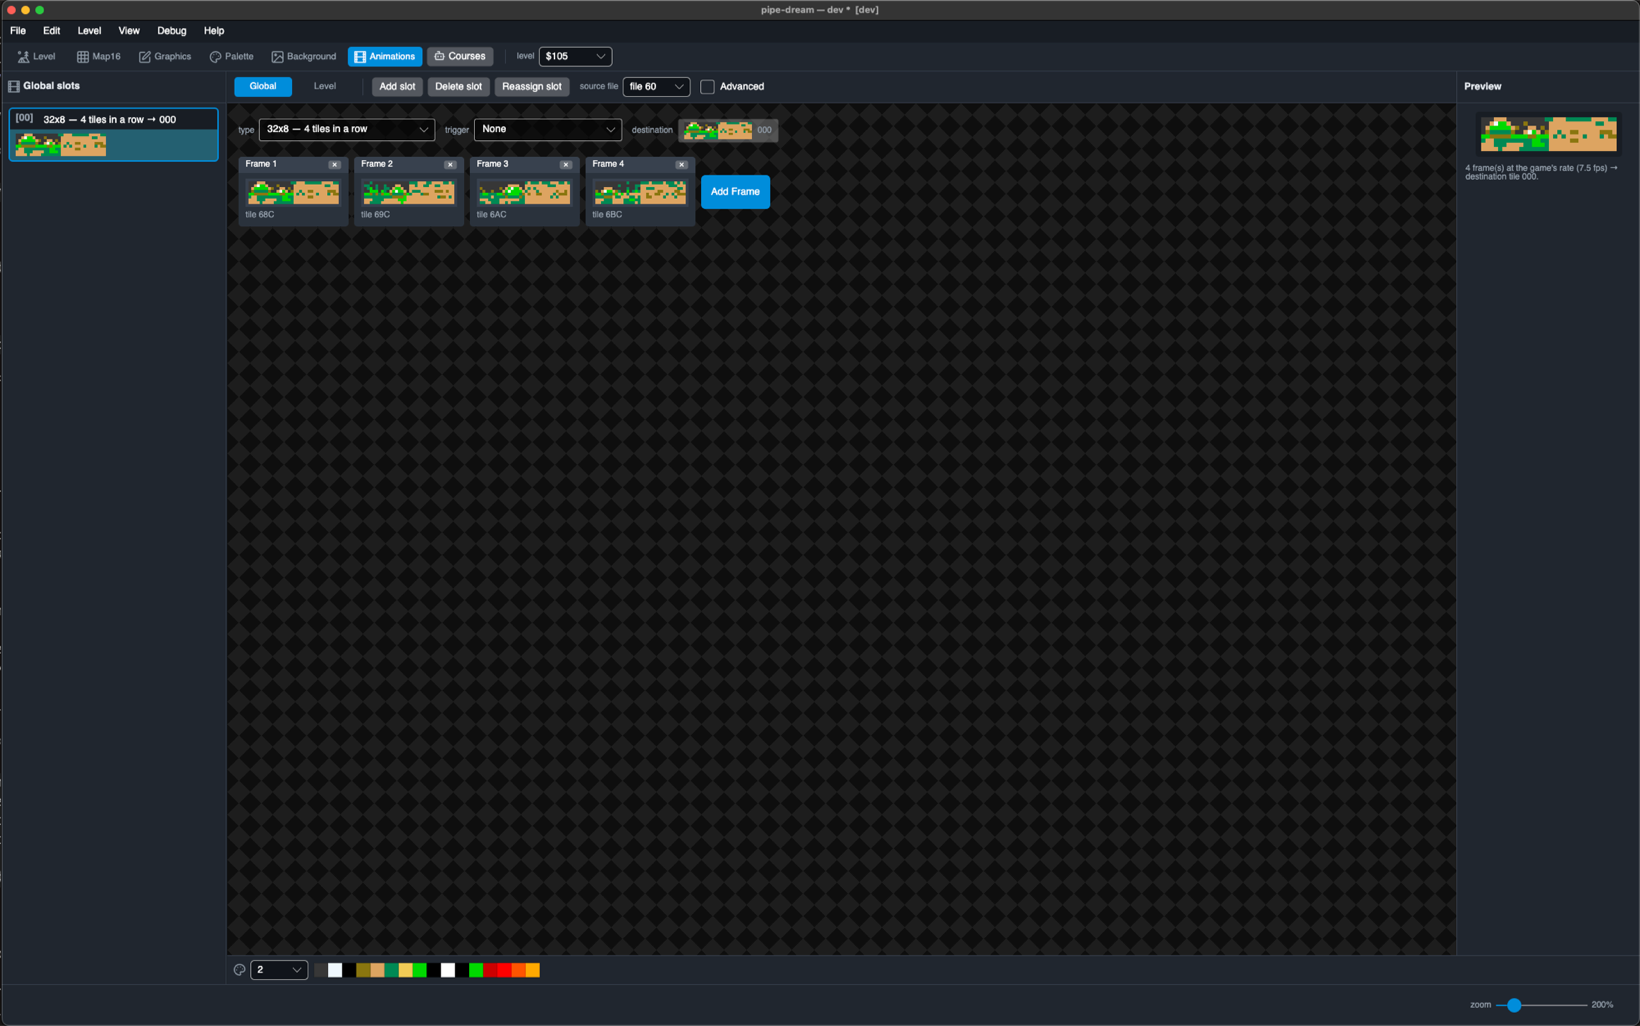Adjust the zoom slider handle
The image size is (1640, 1026).
pos(1514,1005)
